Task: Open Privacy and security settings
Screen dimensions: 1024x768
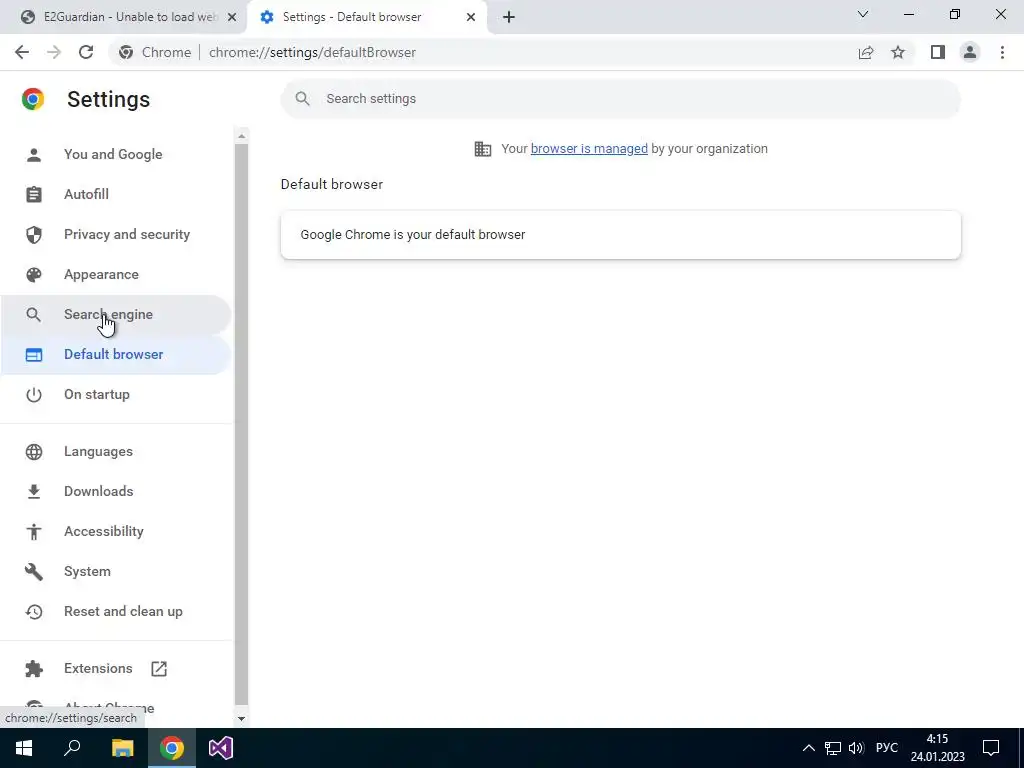Action: pyautogui.click(x=116, y=234)
